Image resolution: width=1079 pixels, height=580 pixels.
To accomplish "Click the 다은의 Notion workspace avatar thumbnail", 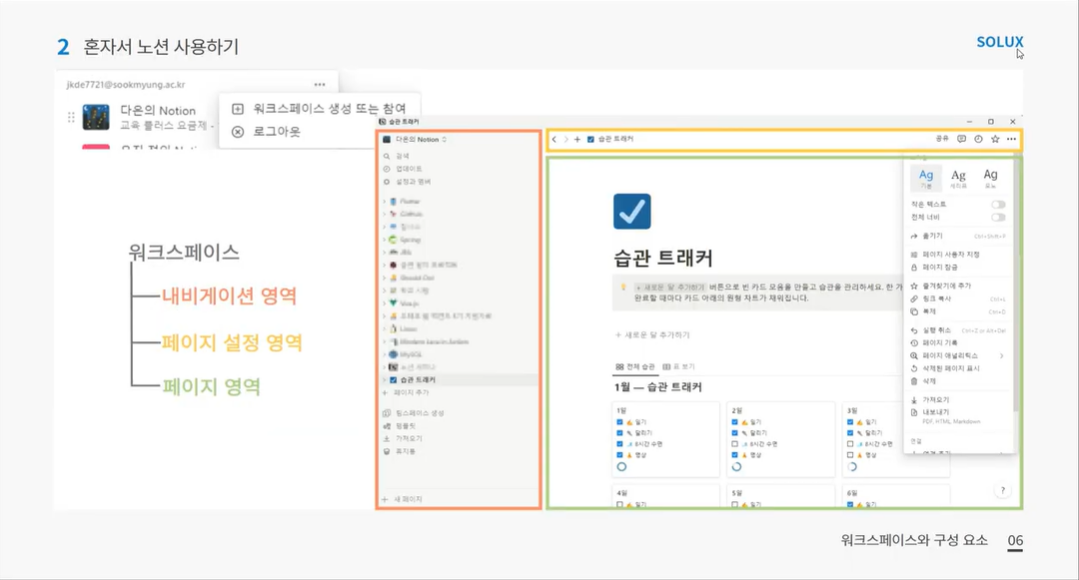I will (x=96, y=117).
